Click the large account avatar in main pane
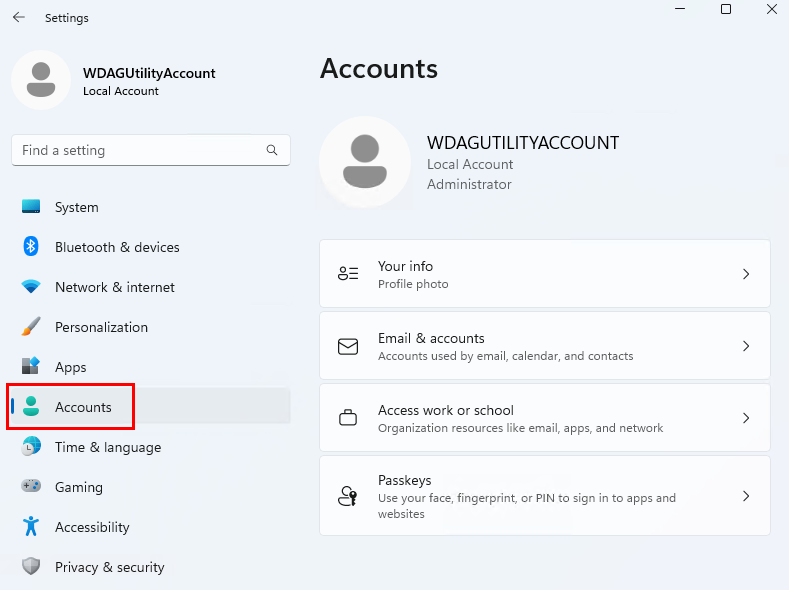 point(365,162)
